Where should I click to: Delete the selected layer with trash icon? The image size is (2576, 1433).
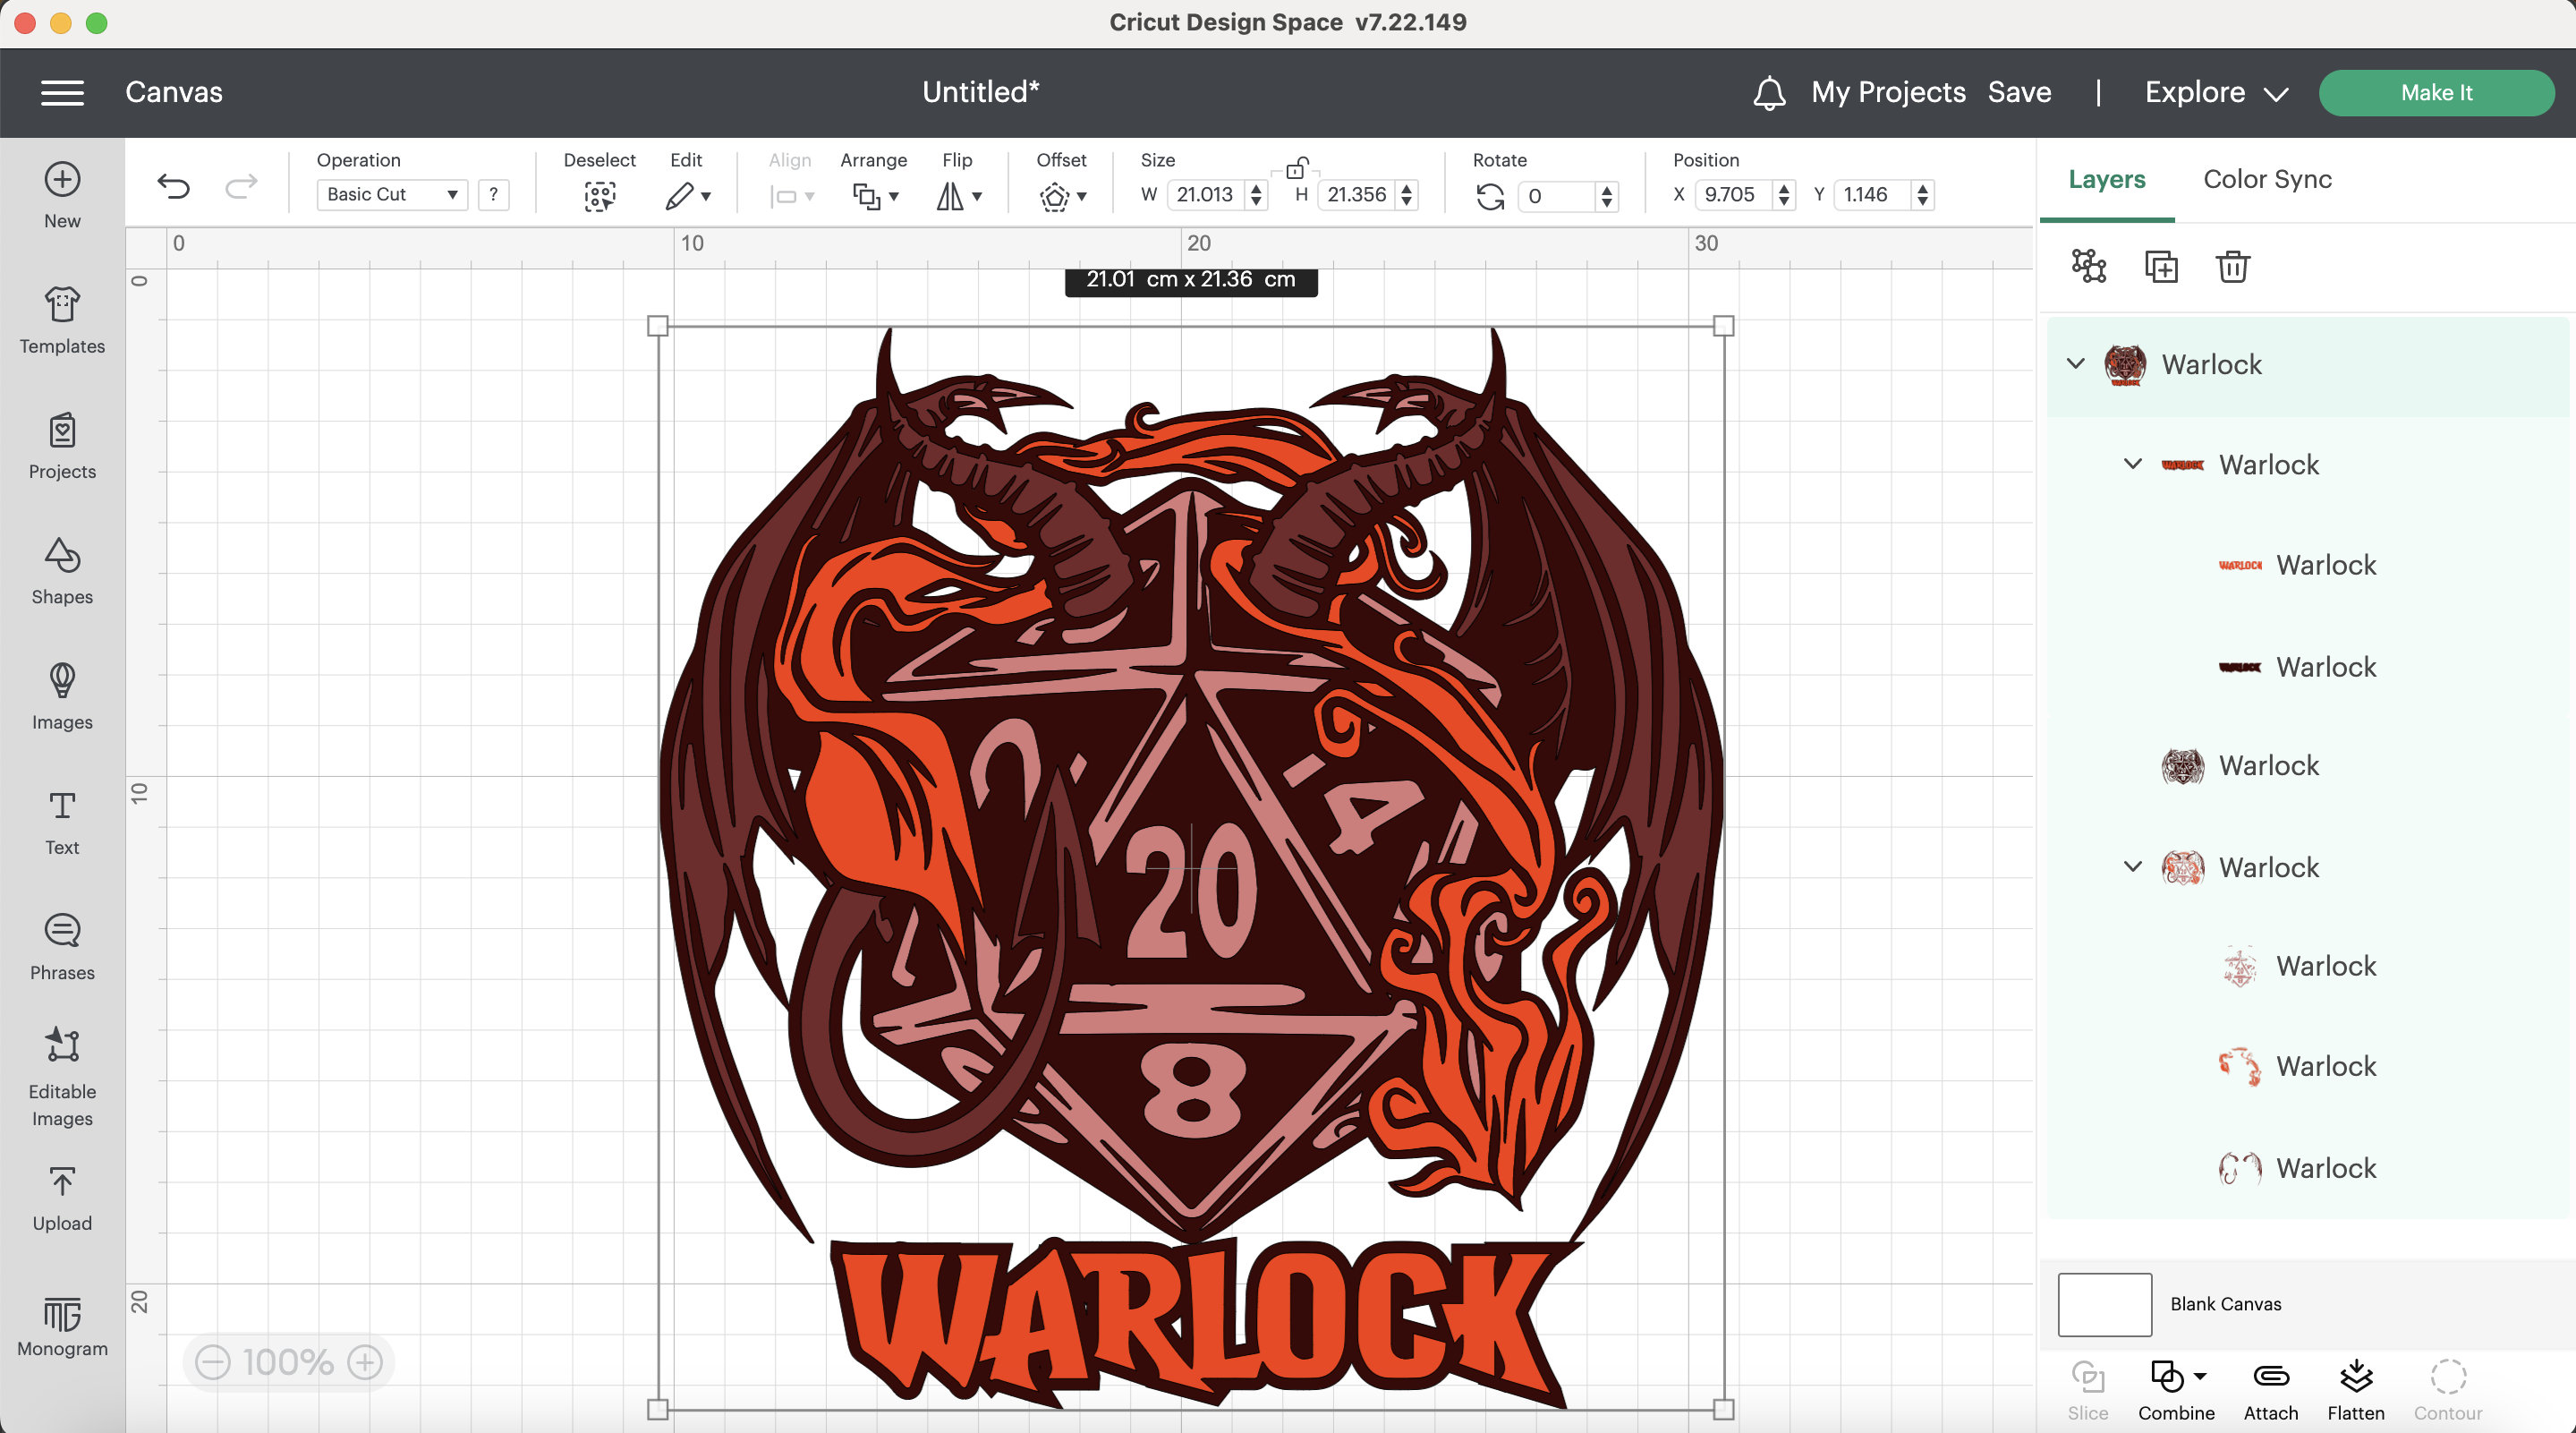click(x=2233, y=266)
